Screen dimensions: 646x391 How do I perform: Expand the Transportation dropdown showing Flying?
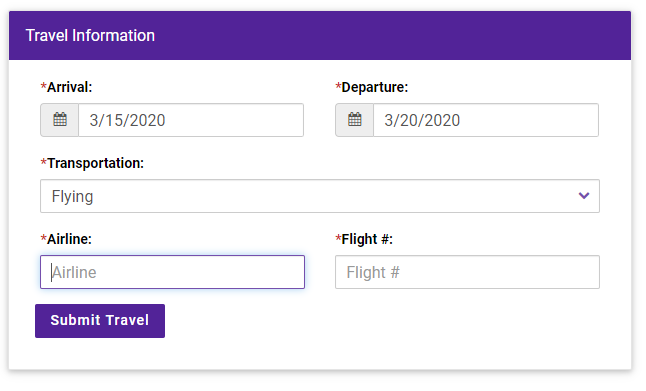320,196
